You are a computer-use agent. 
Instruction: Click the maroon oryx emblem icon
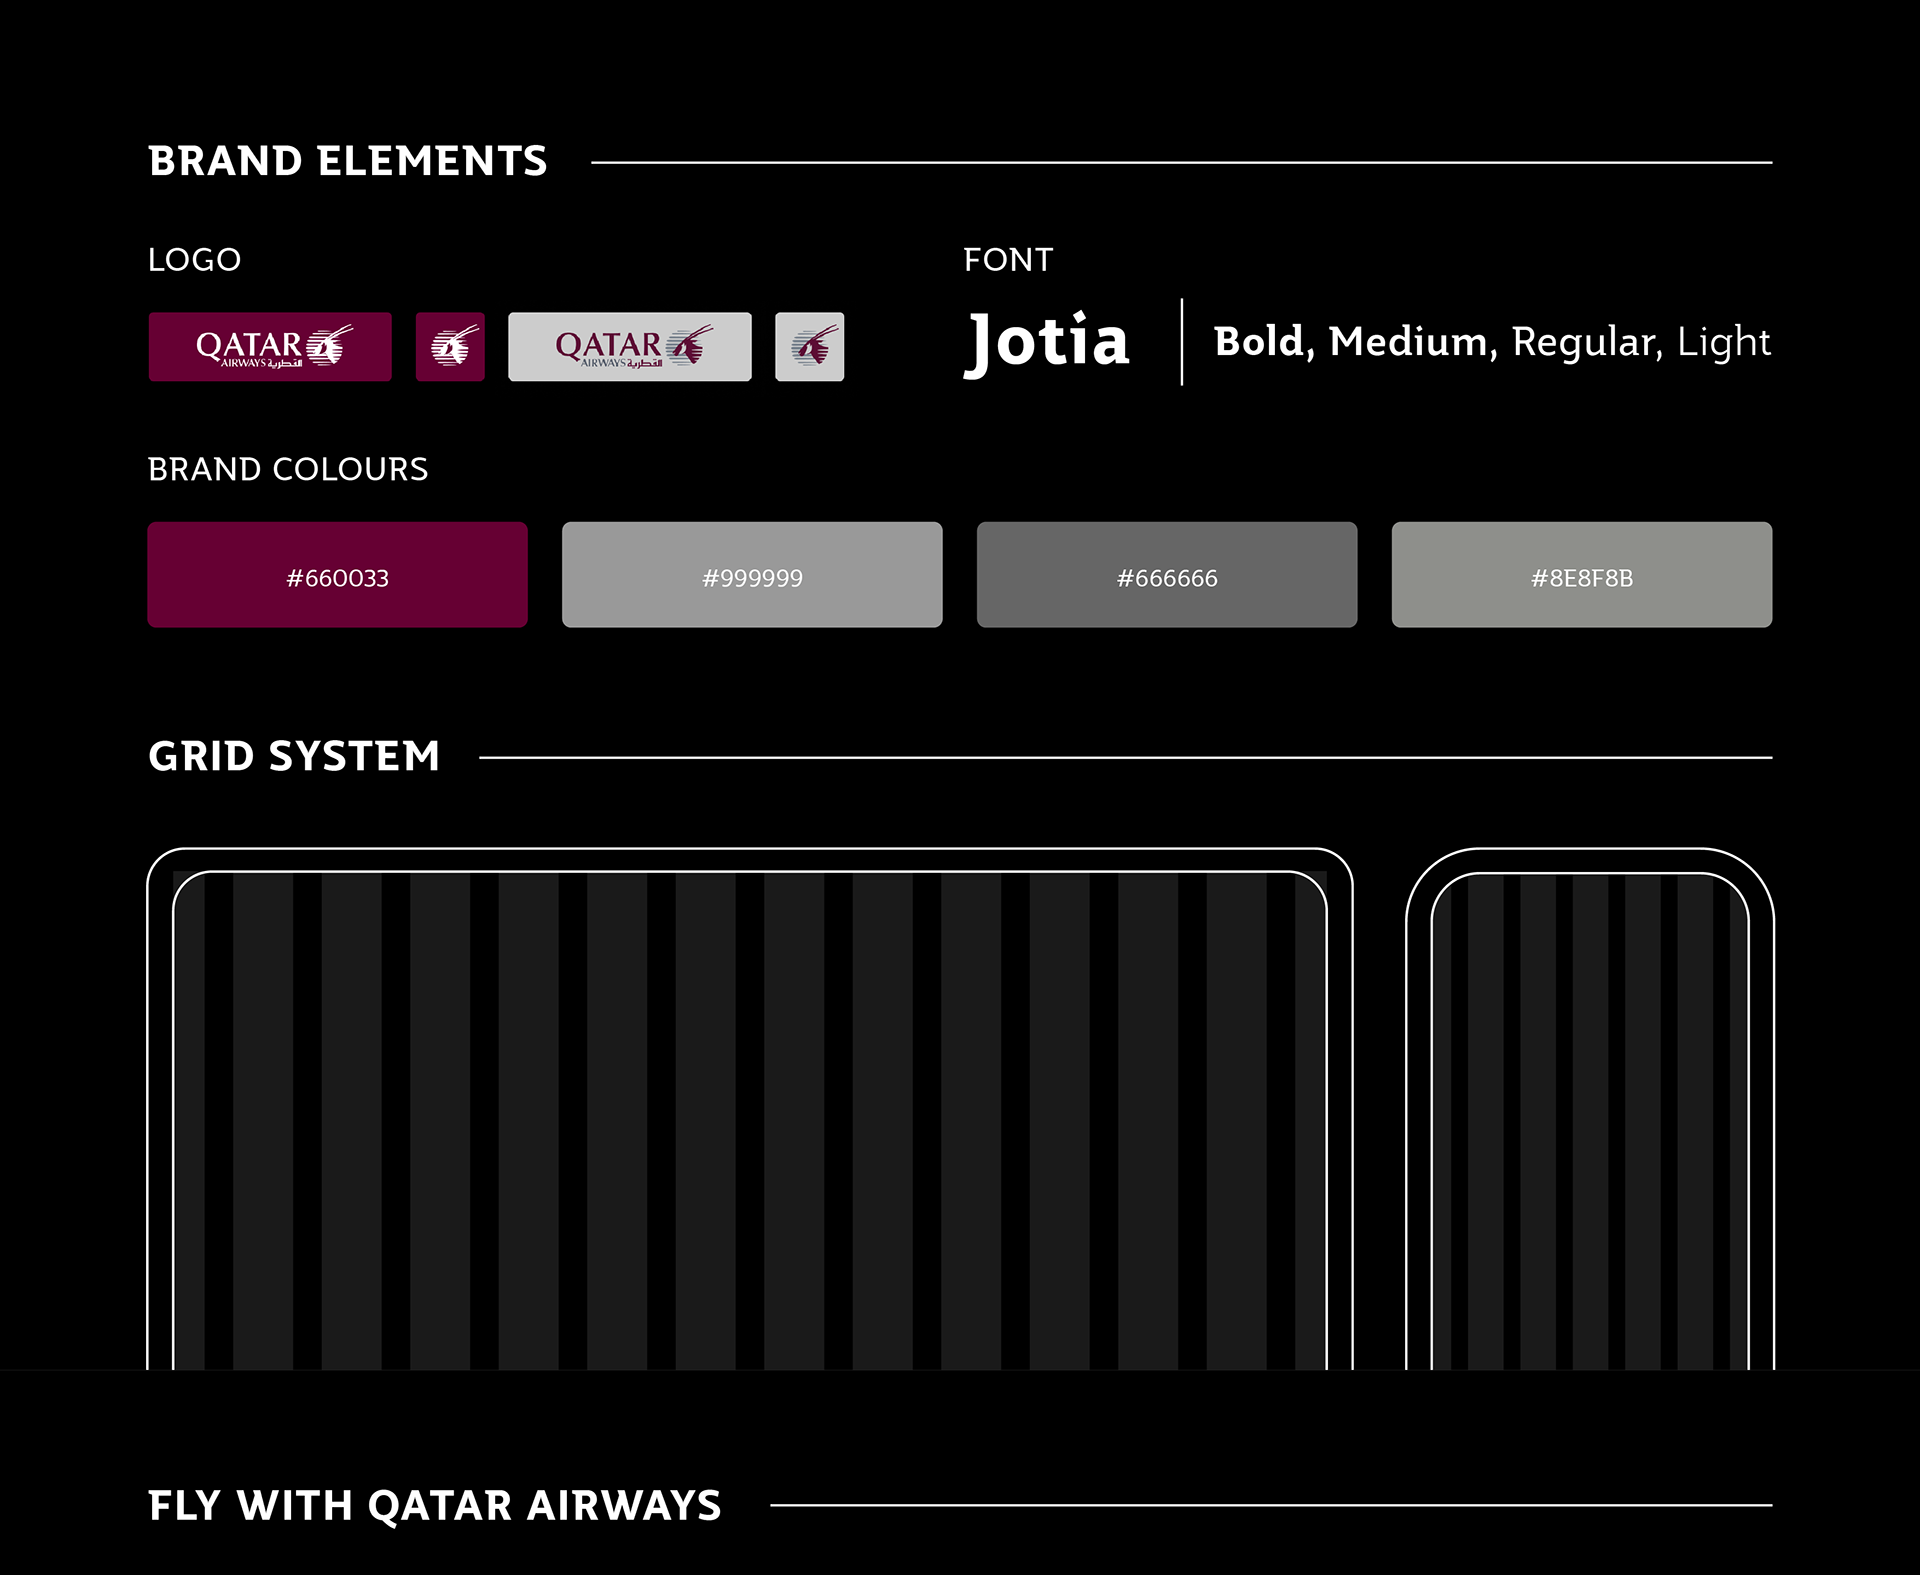coord(450,347)
